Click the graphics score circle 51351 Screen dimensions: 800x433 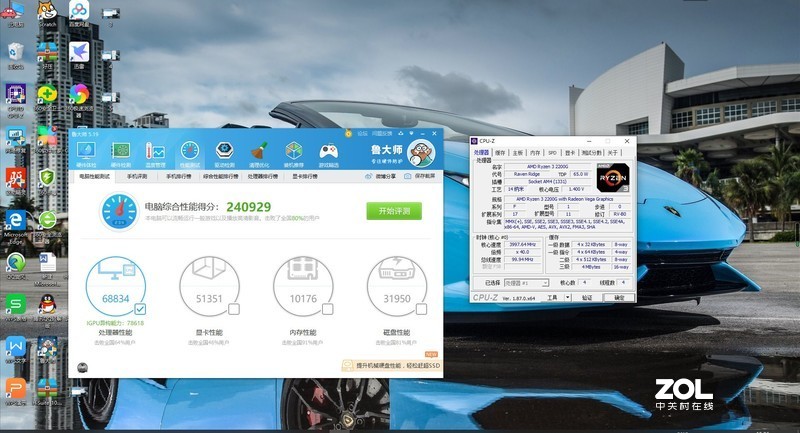click(209, 287)
